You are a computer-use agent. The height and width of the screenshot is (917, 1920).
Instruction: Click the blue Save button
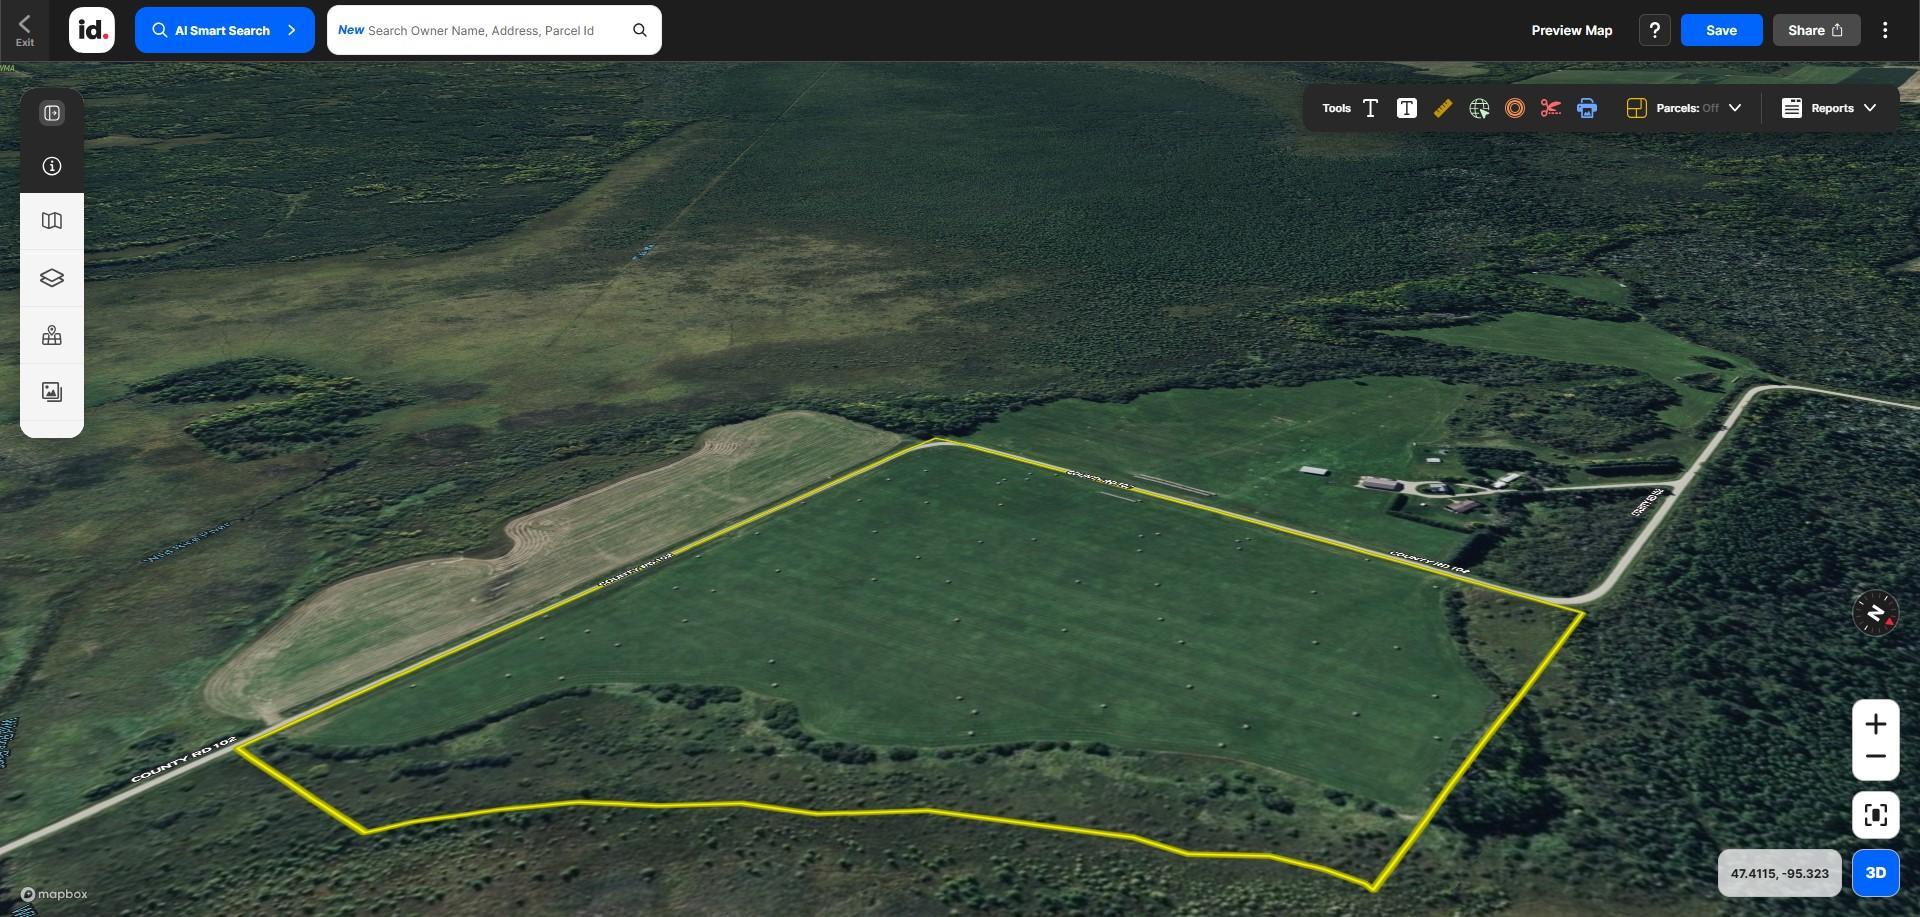pyautogui.click(x=1721, y=30)
